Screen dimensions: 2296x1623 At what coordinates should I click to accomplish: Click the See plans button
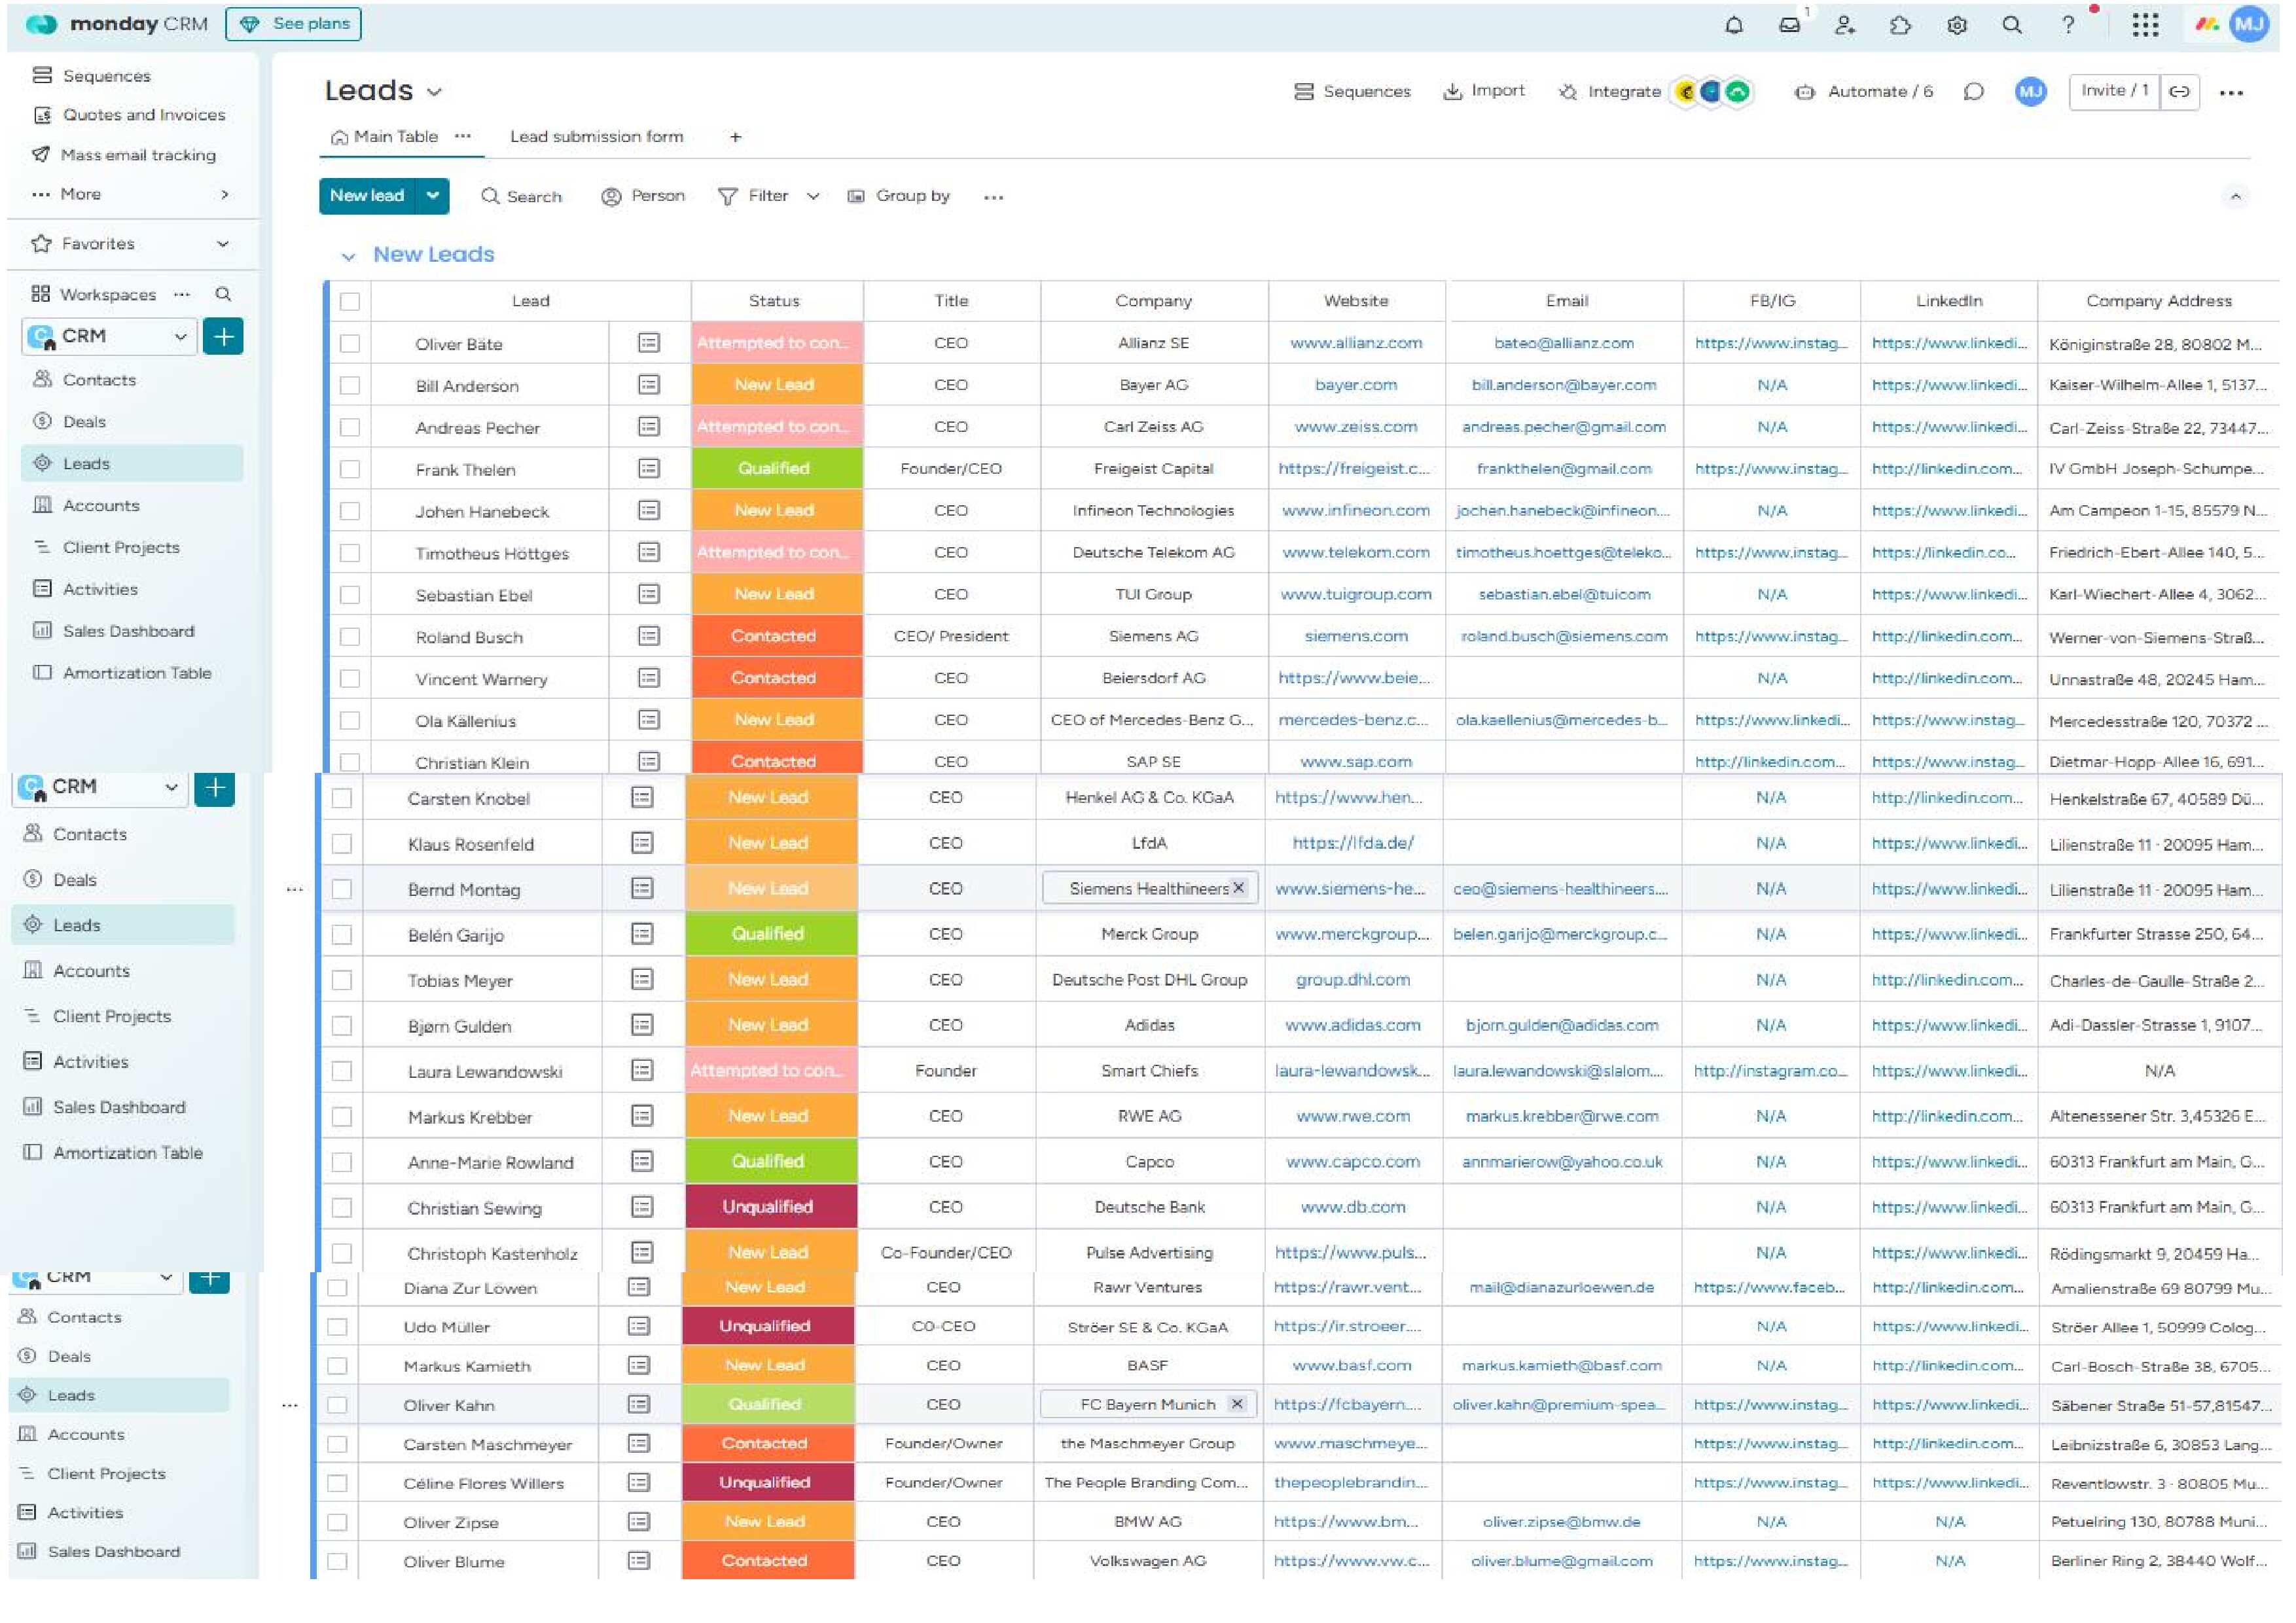click(x=294, y=24)
